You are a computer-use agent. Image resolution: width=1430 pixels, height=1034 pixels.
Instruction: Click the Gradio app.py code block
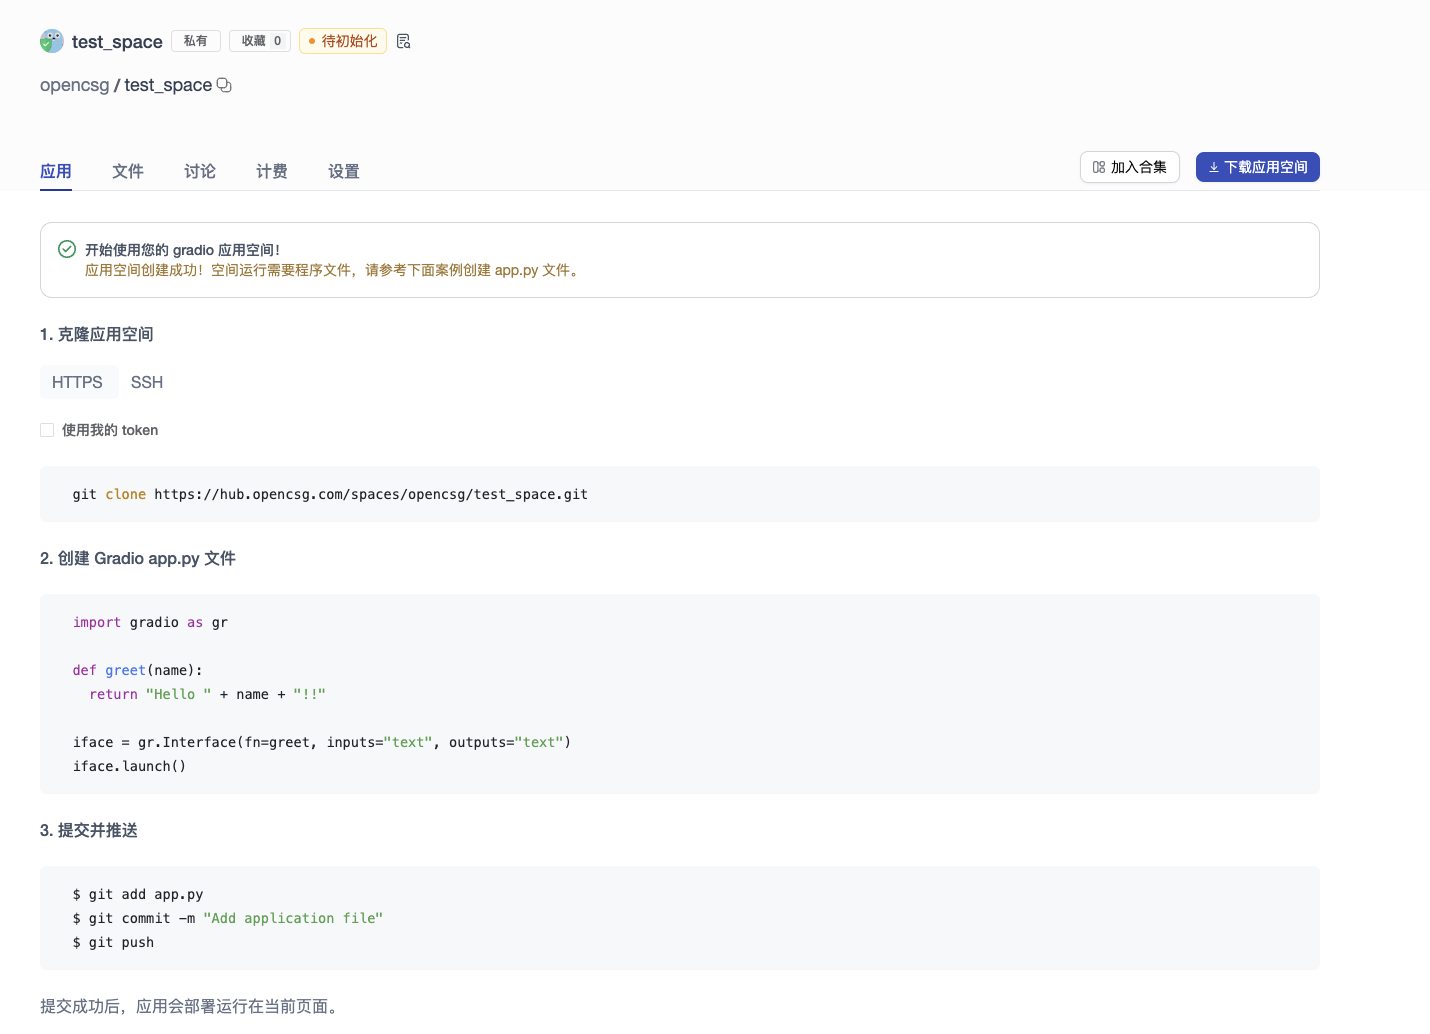[679, 694]
